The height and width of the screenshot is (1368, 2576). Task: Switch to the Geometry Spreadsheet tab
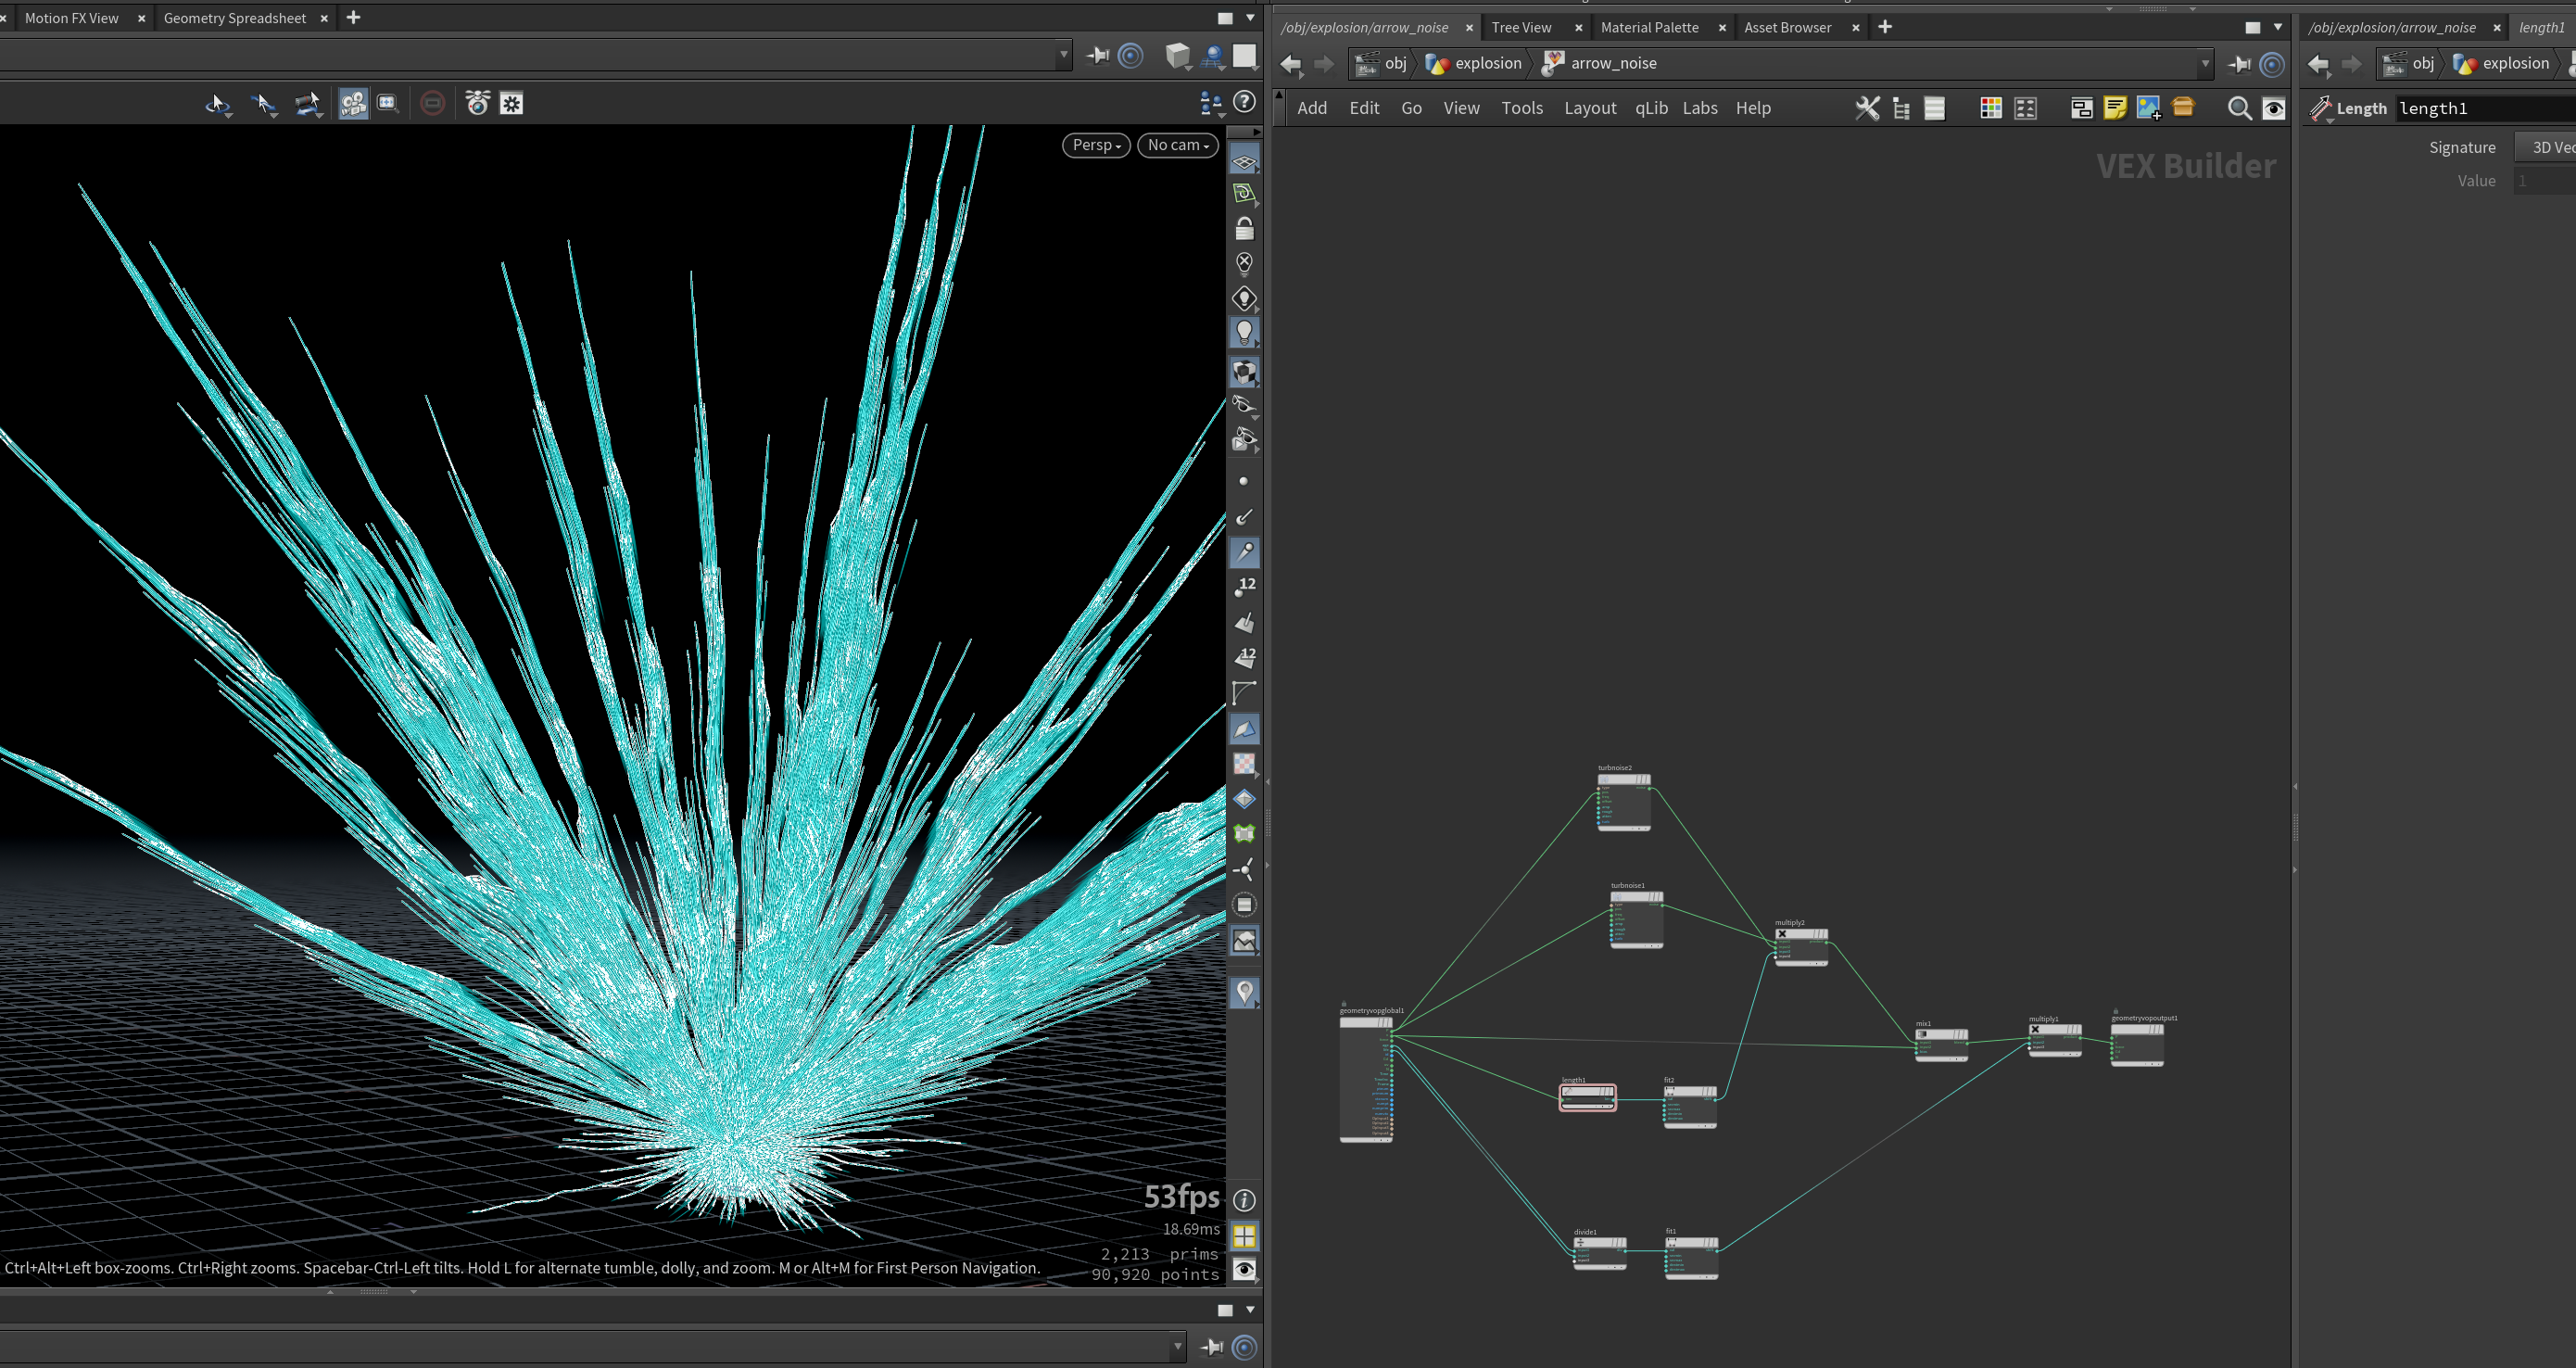coord(235,18)
